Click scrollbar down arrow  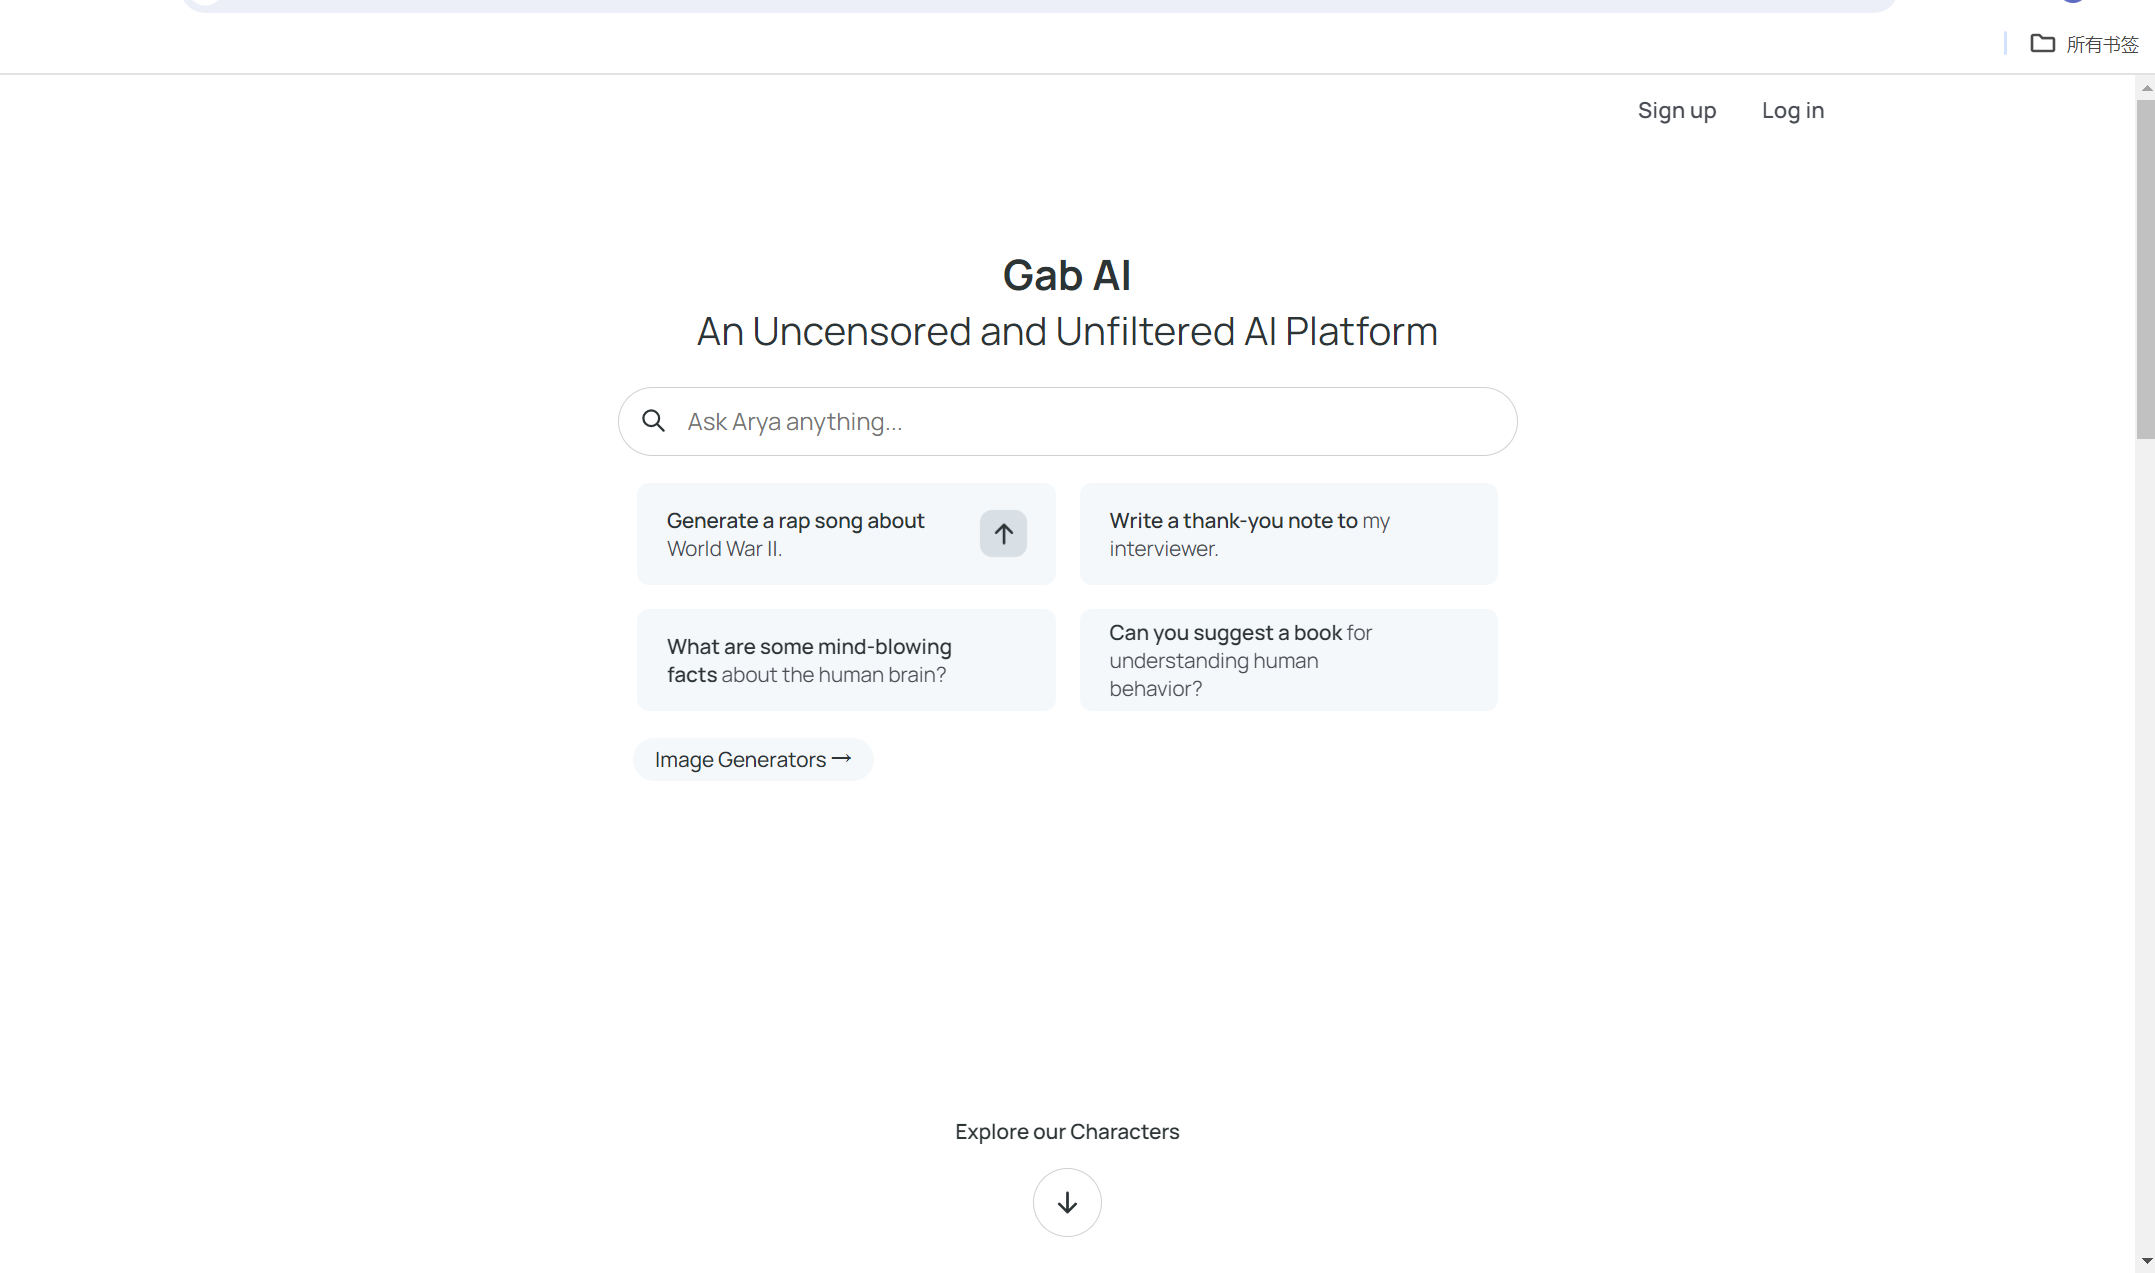click(2146, 1262)
